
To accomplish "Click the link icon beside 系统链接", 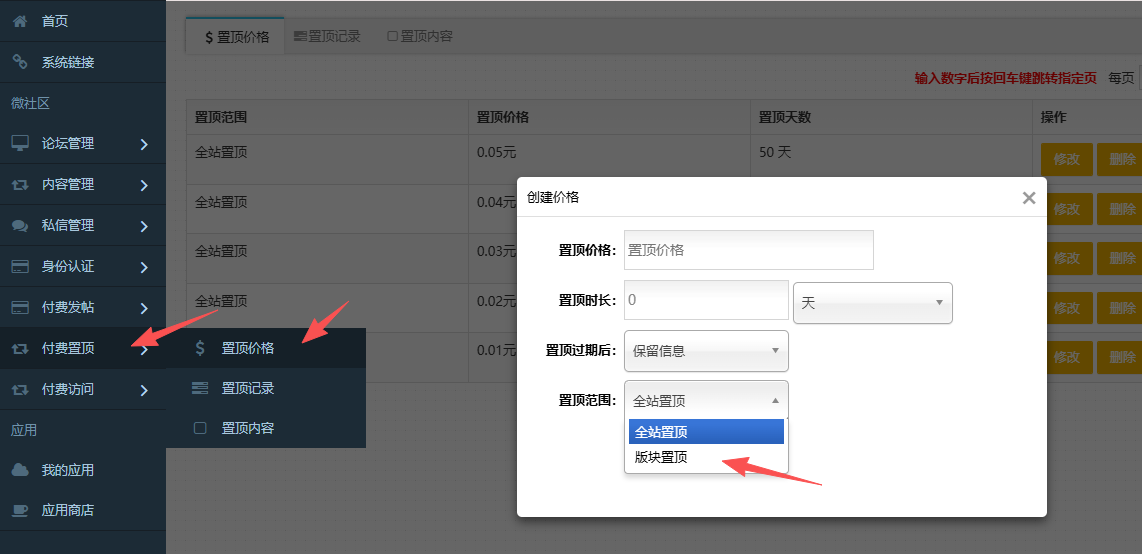I will [20, 62].
